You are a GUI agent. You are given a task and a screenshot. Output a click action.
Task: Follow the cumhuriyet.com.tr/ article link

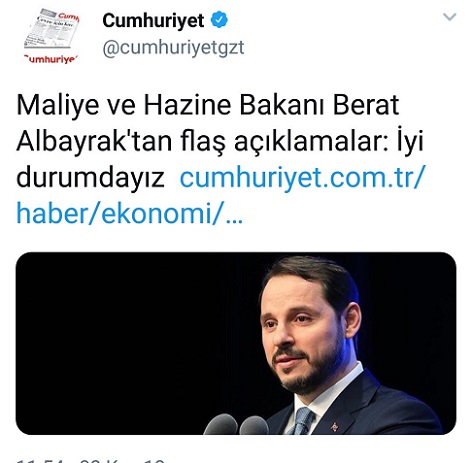(303, 177)
